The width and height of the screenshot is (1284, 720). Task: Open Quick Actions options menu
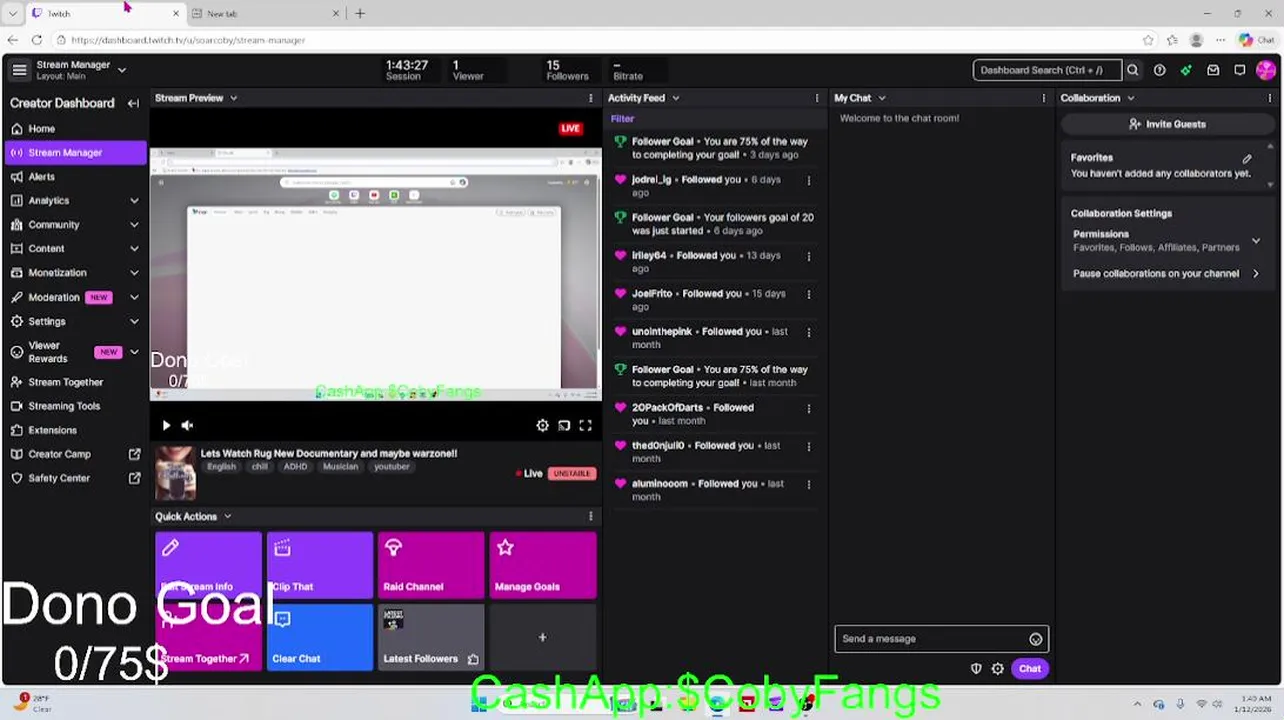(590, 517)
